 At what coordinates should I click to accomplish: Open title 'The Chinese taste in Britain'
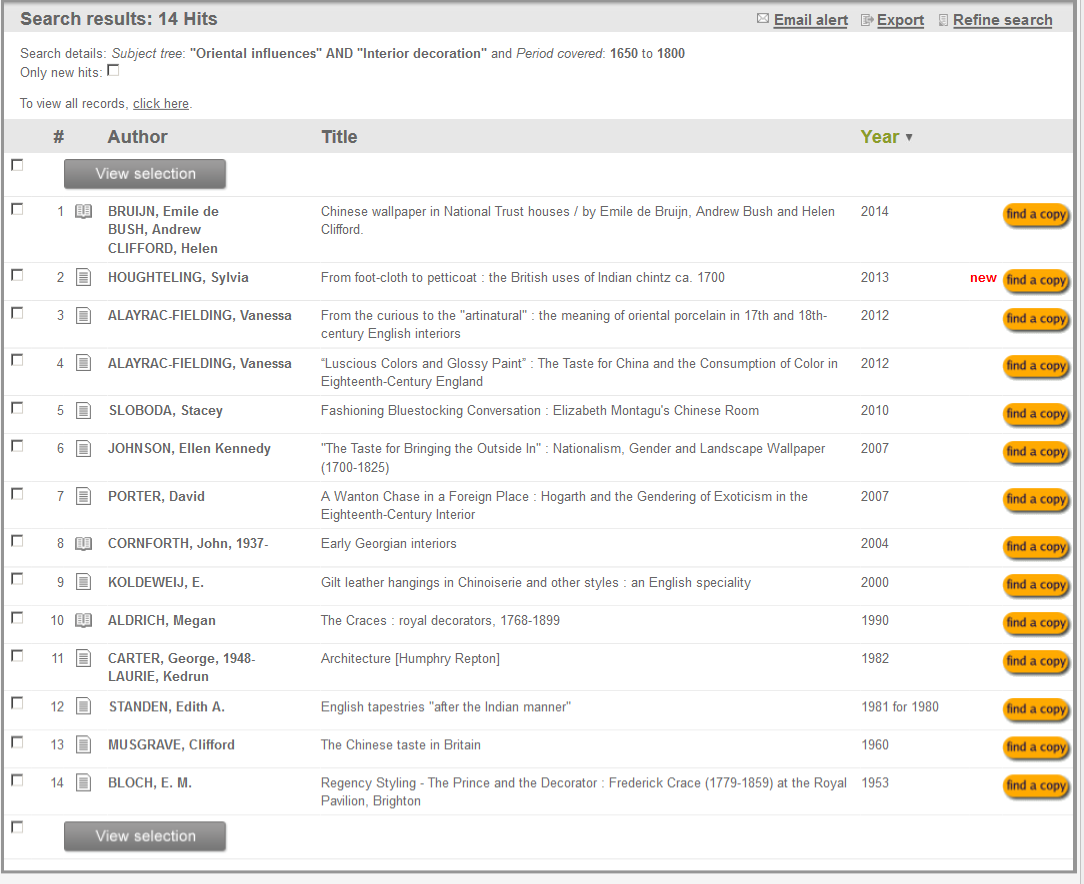(400, 745)
